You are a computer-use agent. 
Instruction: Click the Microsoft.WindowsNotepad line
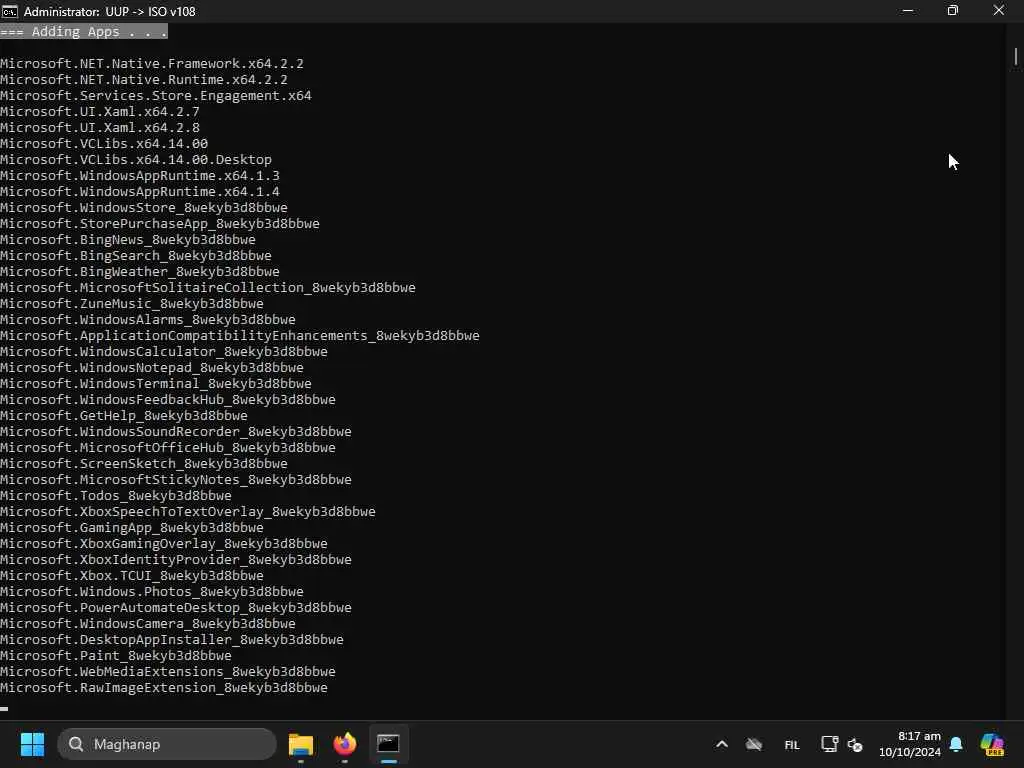click(x=152, y=367)
